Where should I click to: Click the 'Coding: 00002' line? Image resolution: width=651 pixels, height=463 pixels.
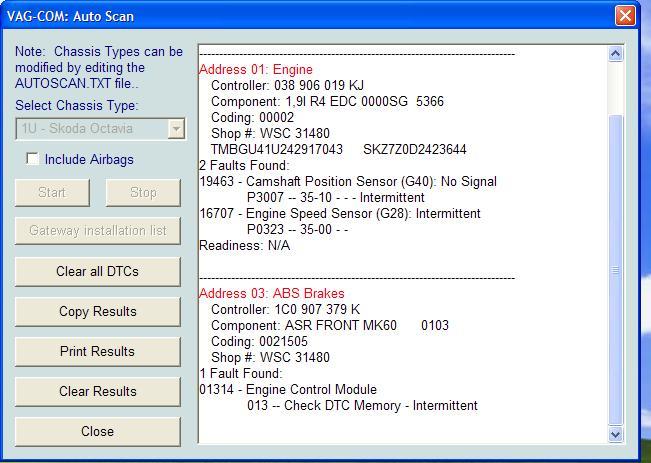(252, 118)
